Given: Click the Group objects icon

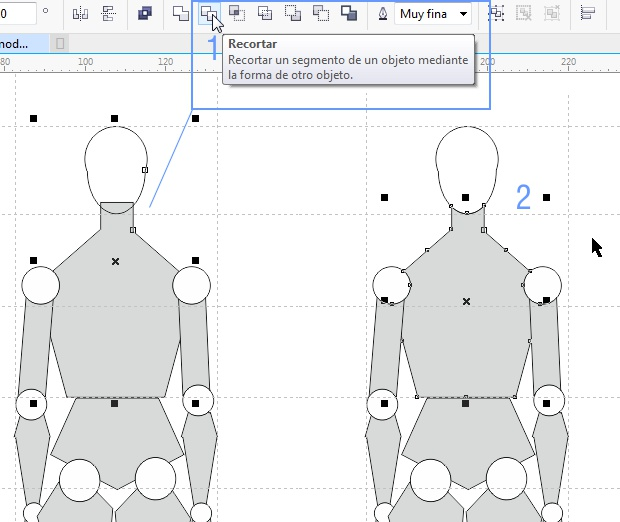Looking at the screenshot, I should point(496,13).
